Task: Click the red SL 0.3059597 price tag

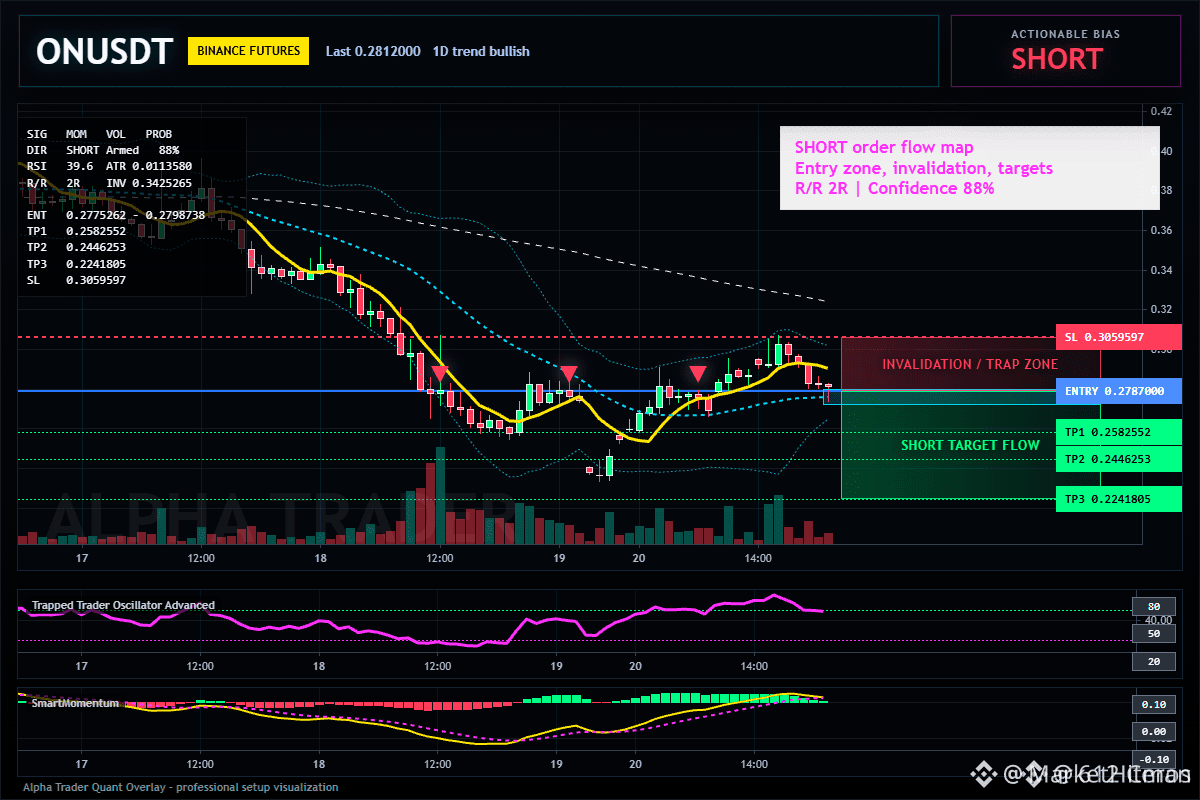Action: pos(1118,338)
